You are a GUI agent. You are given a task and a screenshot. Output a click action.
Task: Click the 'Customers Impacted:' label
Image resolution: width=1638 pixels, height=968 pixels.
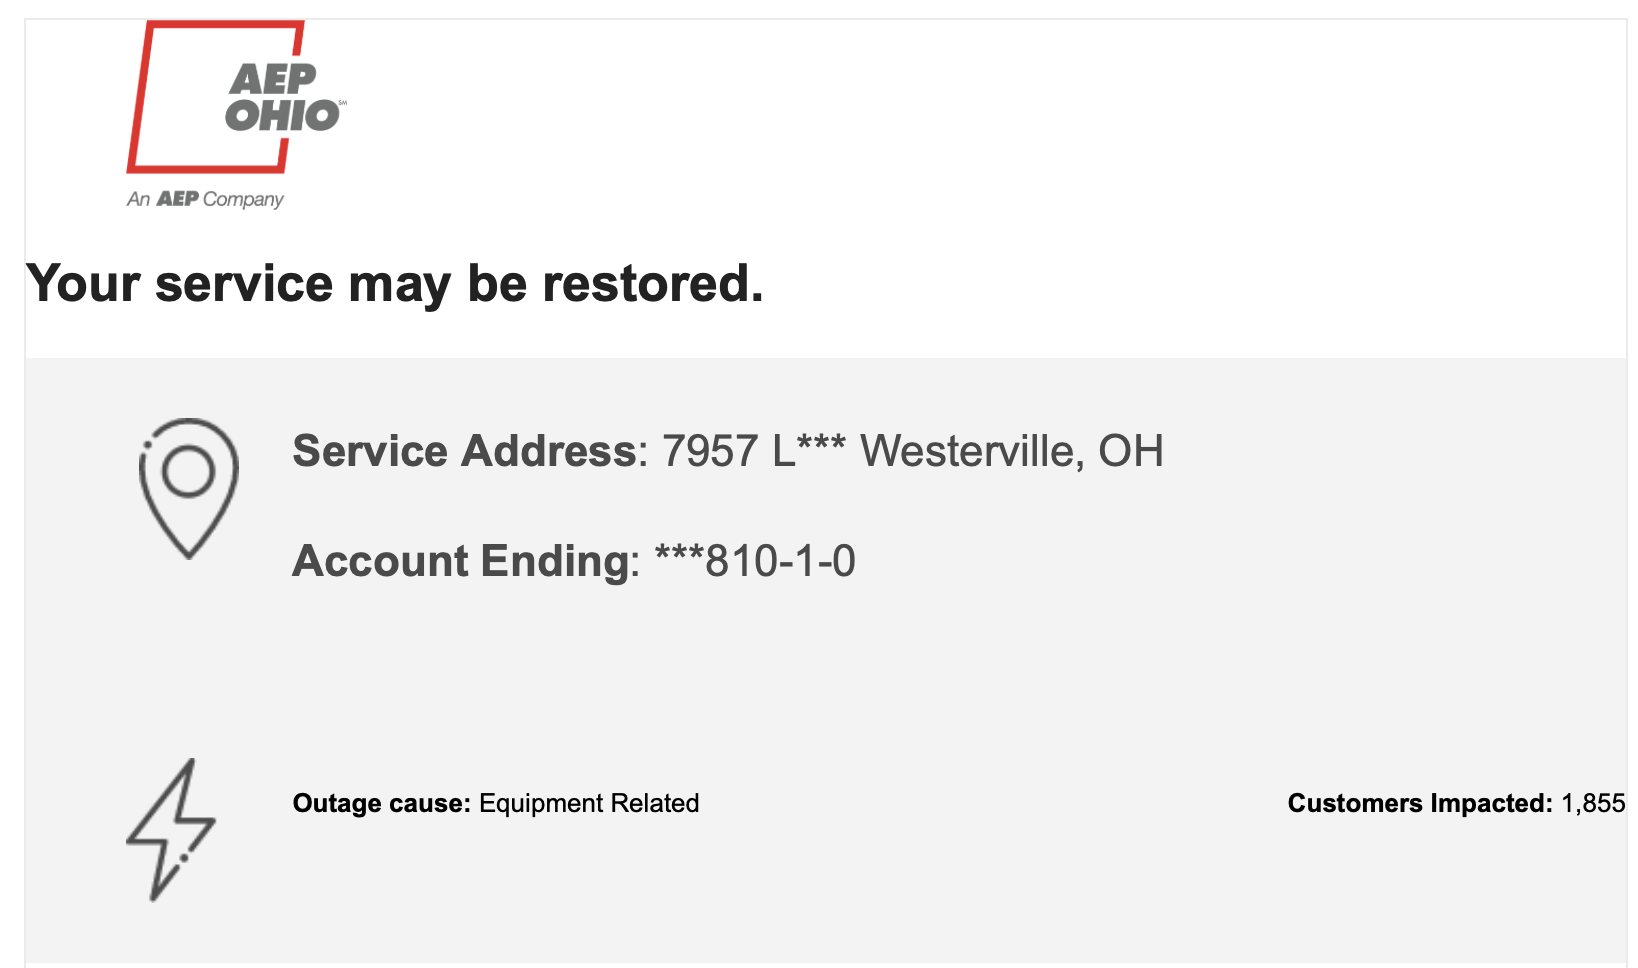click(1420, 803)
